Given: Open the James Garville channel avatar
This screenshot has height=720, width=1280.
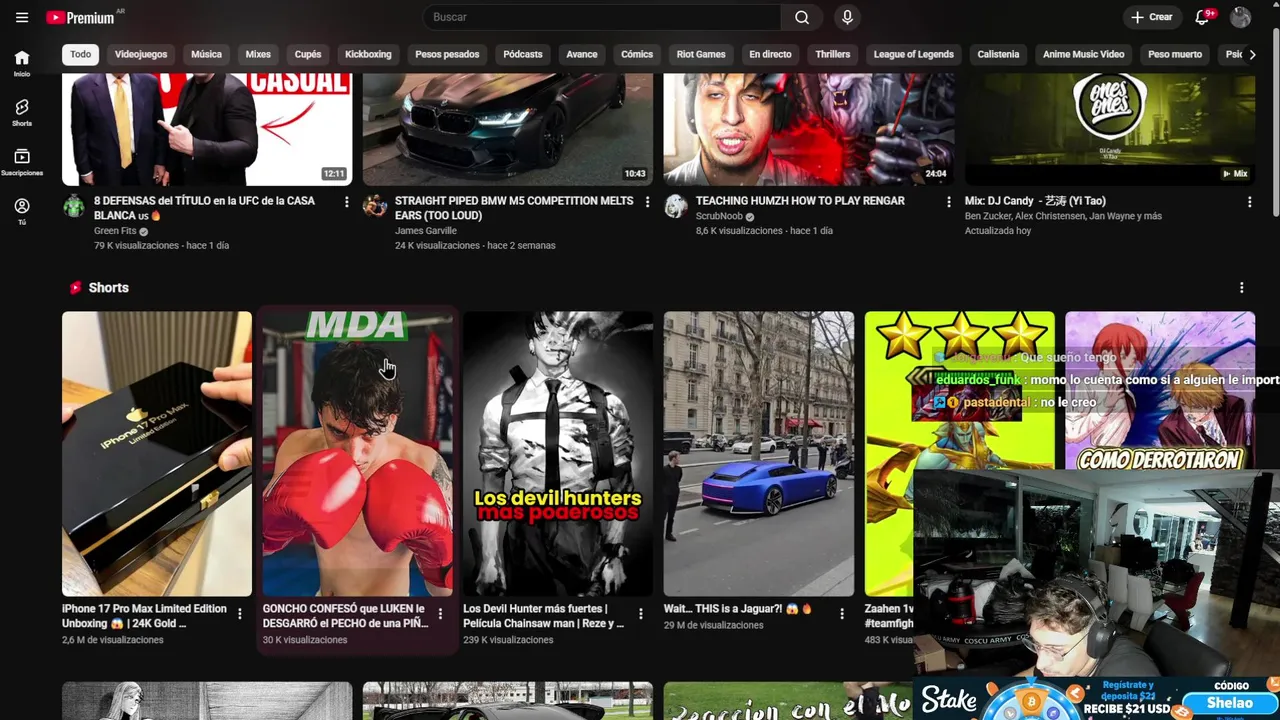Looking at the screenshot, I should pos(375,206).
